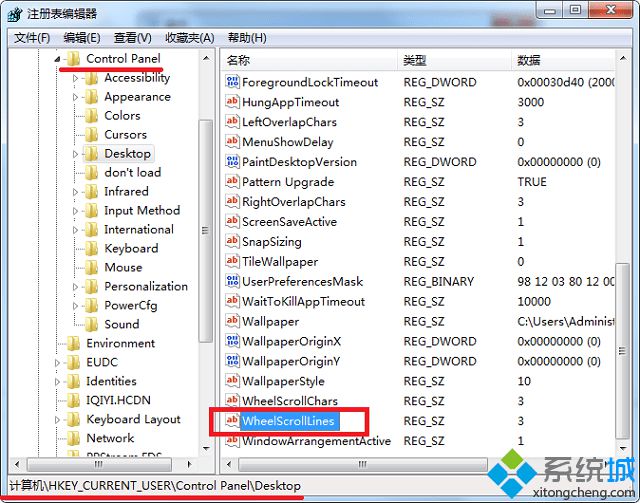The height and width of the screenshot is (503, 640).
Task: Expand the Infrared key
Action: [75, 192]
